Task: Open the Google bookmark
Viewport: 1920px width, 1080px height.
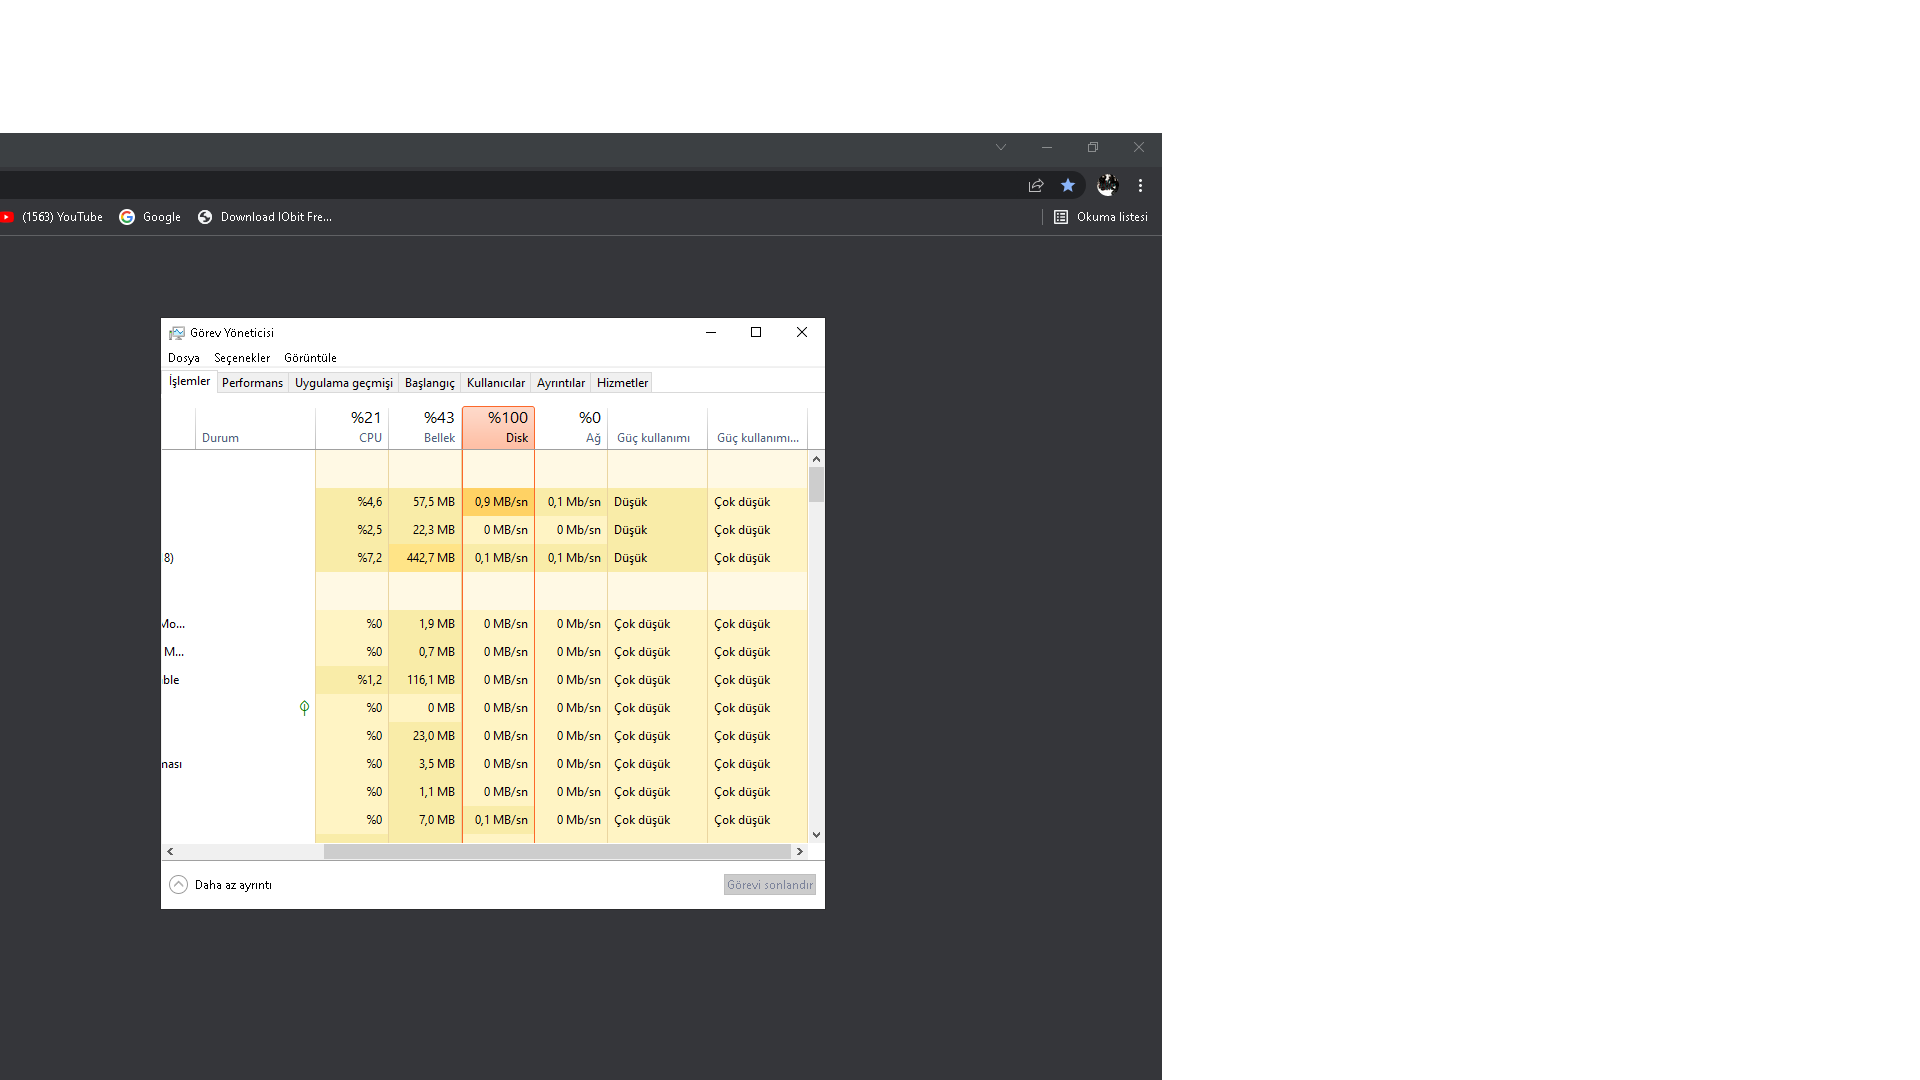Action: (150, 217)
